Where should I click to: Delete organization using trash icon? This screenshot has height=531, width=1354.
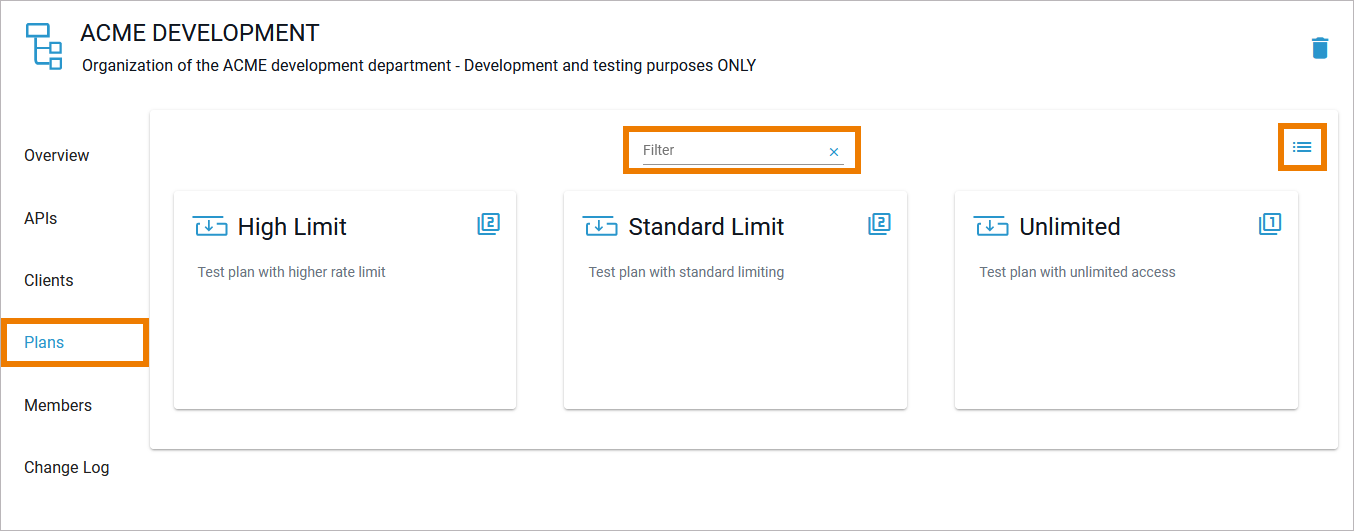(x=1320, y=48)
